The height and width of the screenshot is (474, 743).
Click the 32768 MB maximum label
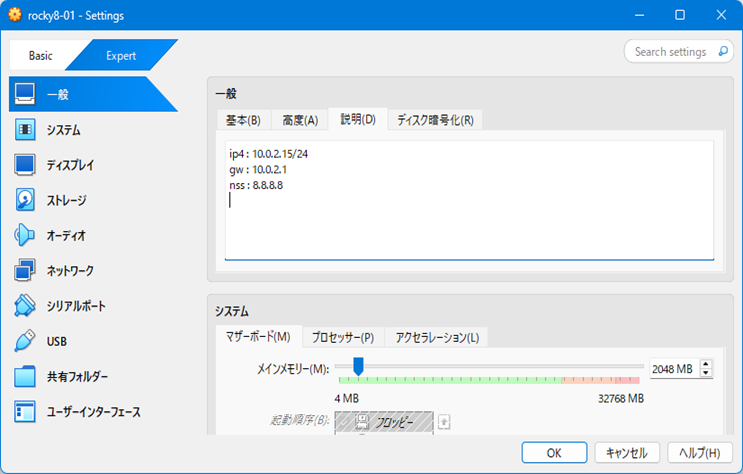[621, 398]
